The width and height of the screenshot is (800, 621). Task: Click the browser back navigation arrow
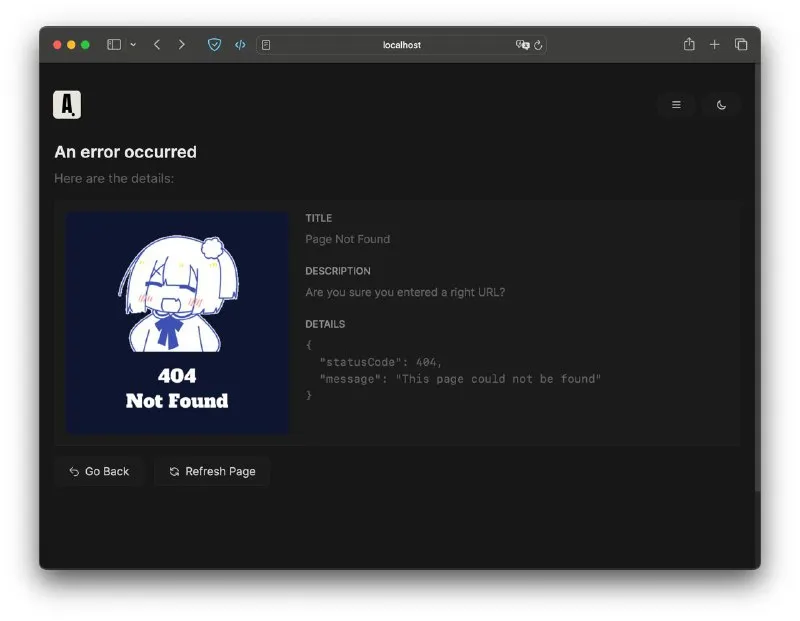point(157,44)
